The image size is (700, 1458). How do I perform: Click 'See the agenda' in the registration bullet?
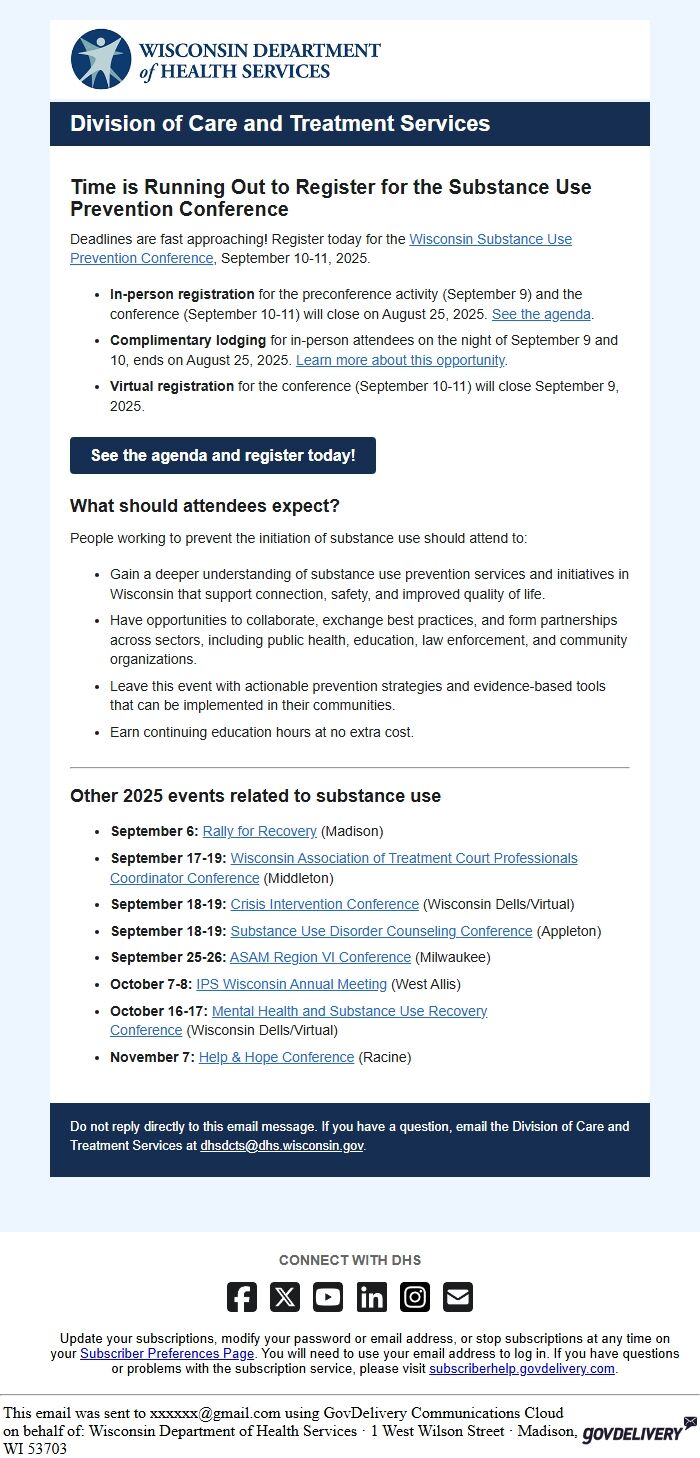tap(542, 314)
